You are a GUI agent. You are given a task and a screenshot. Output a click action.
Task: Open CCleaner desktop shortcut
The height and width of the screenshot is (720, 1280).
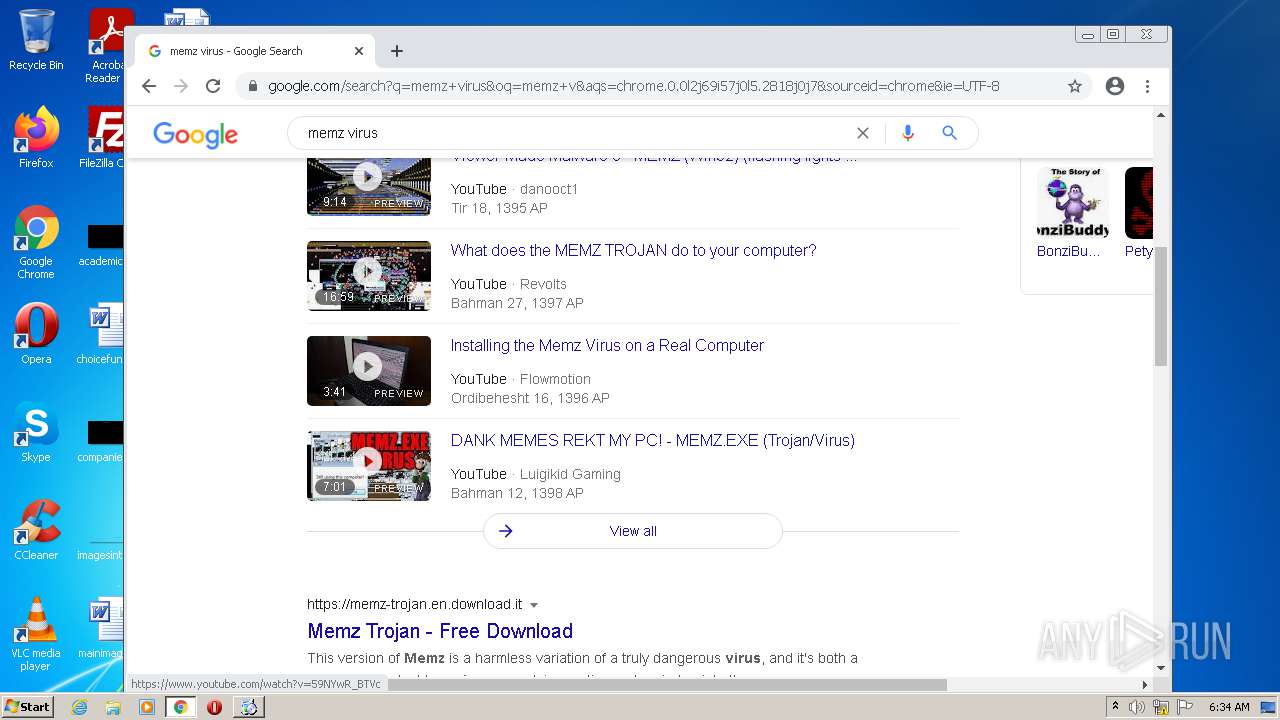click(36, 530)
